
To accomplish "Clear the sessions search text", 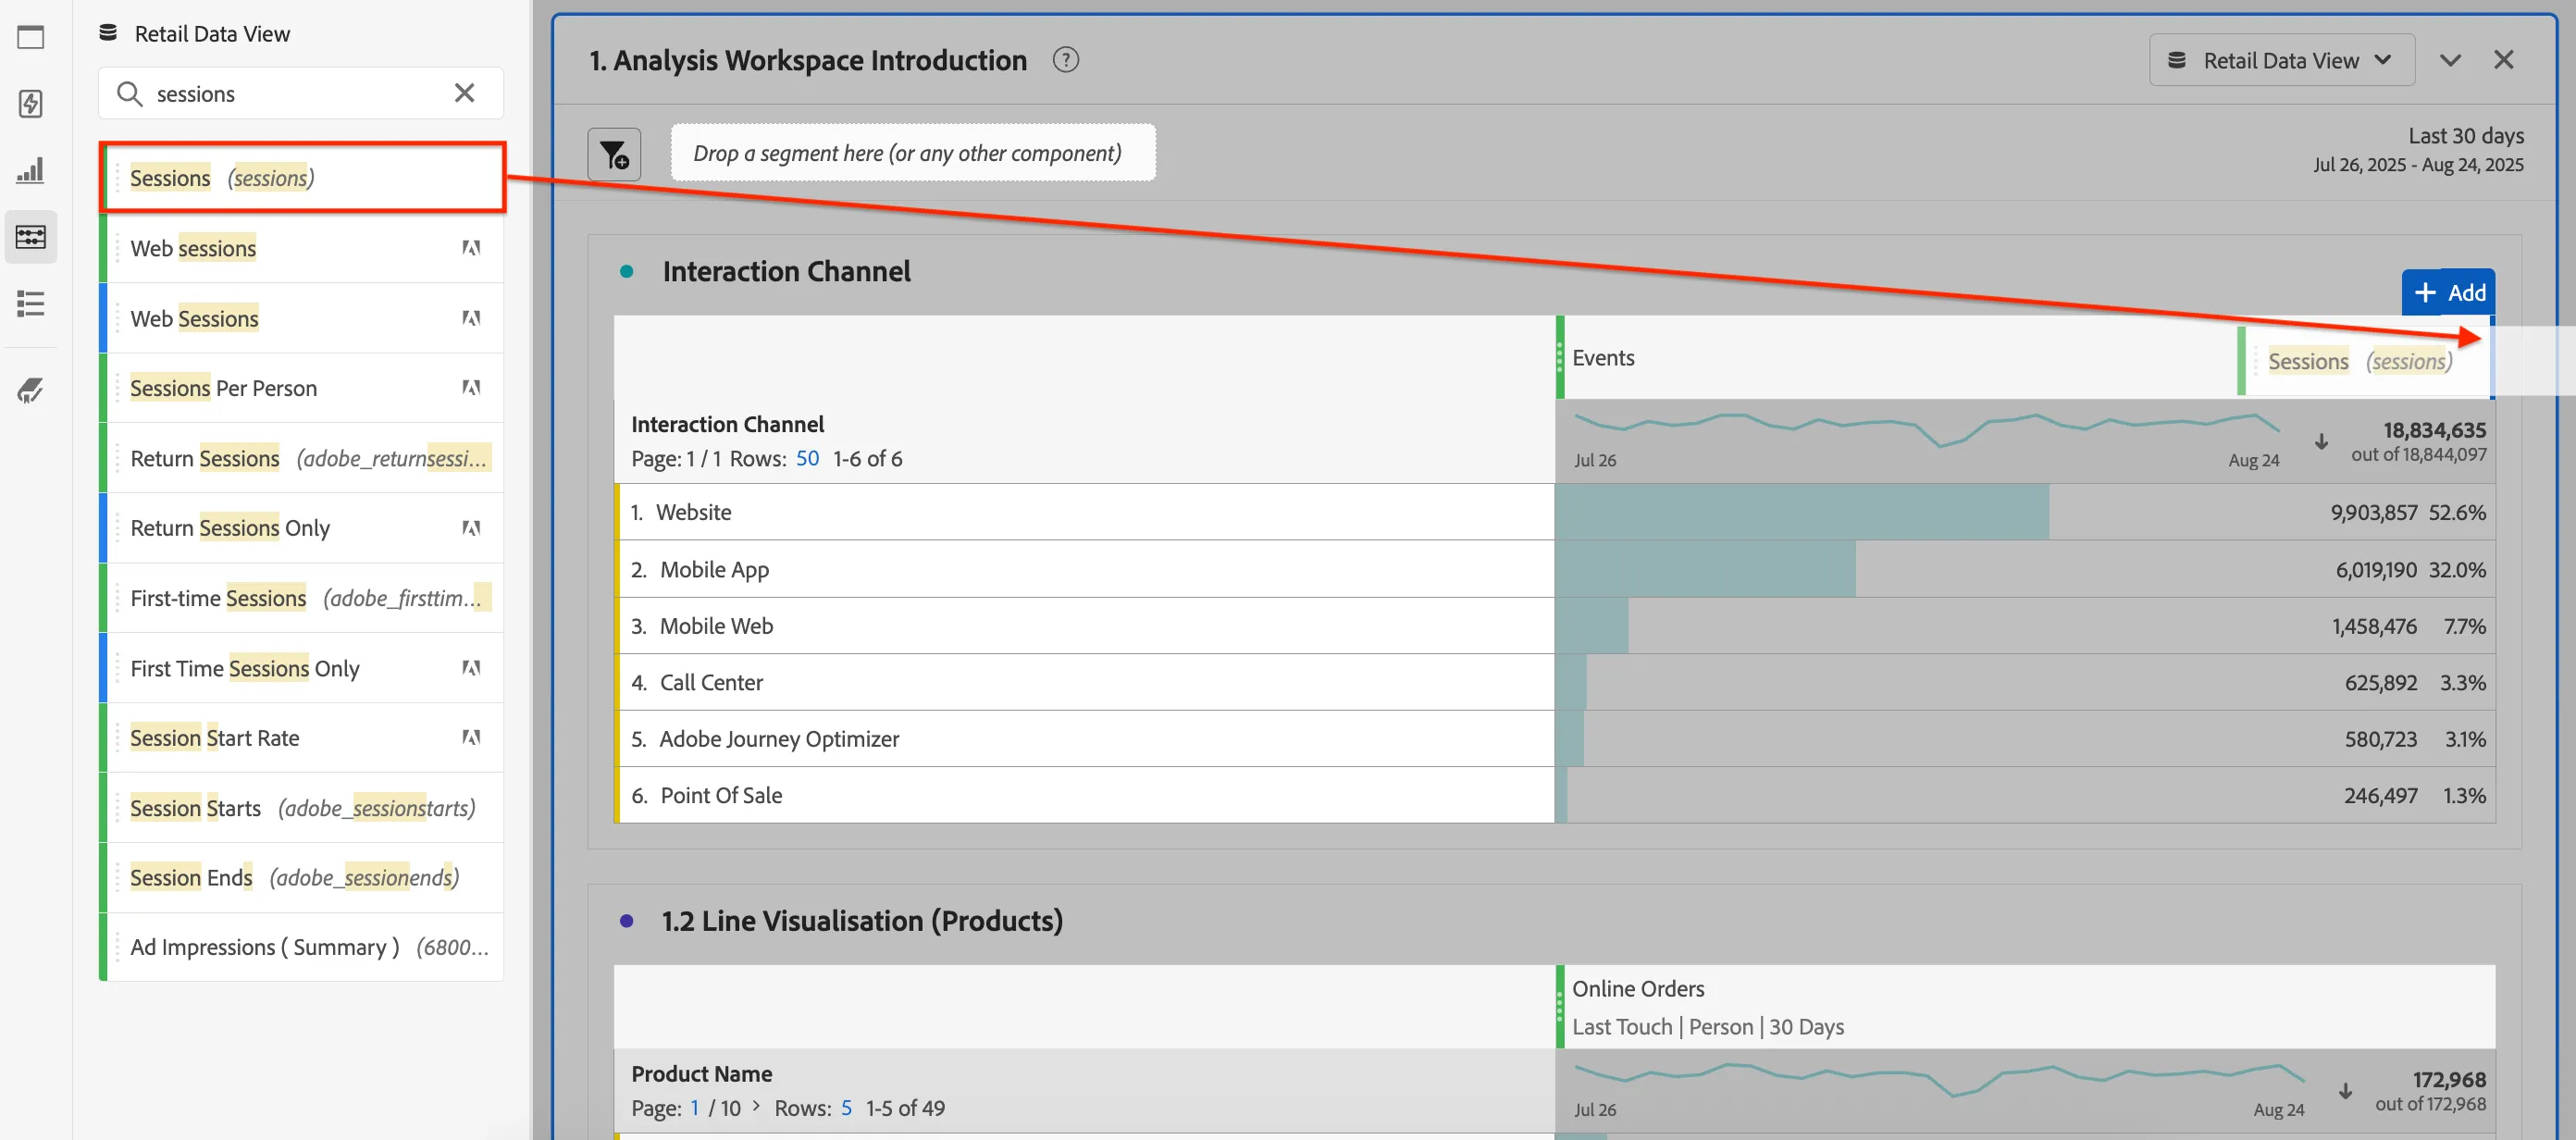I will 464,93.
